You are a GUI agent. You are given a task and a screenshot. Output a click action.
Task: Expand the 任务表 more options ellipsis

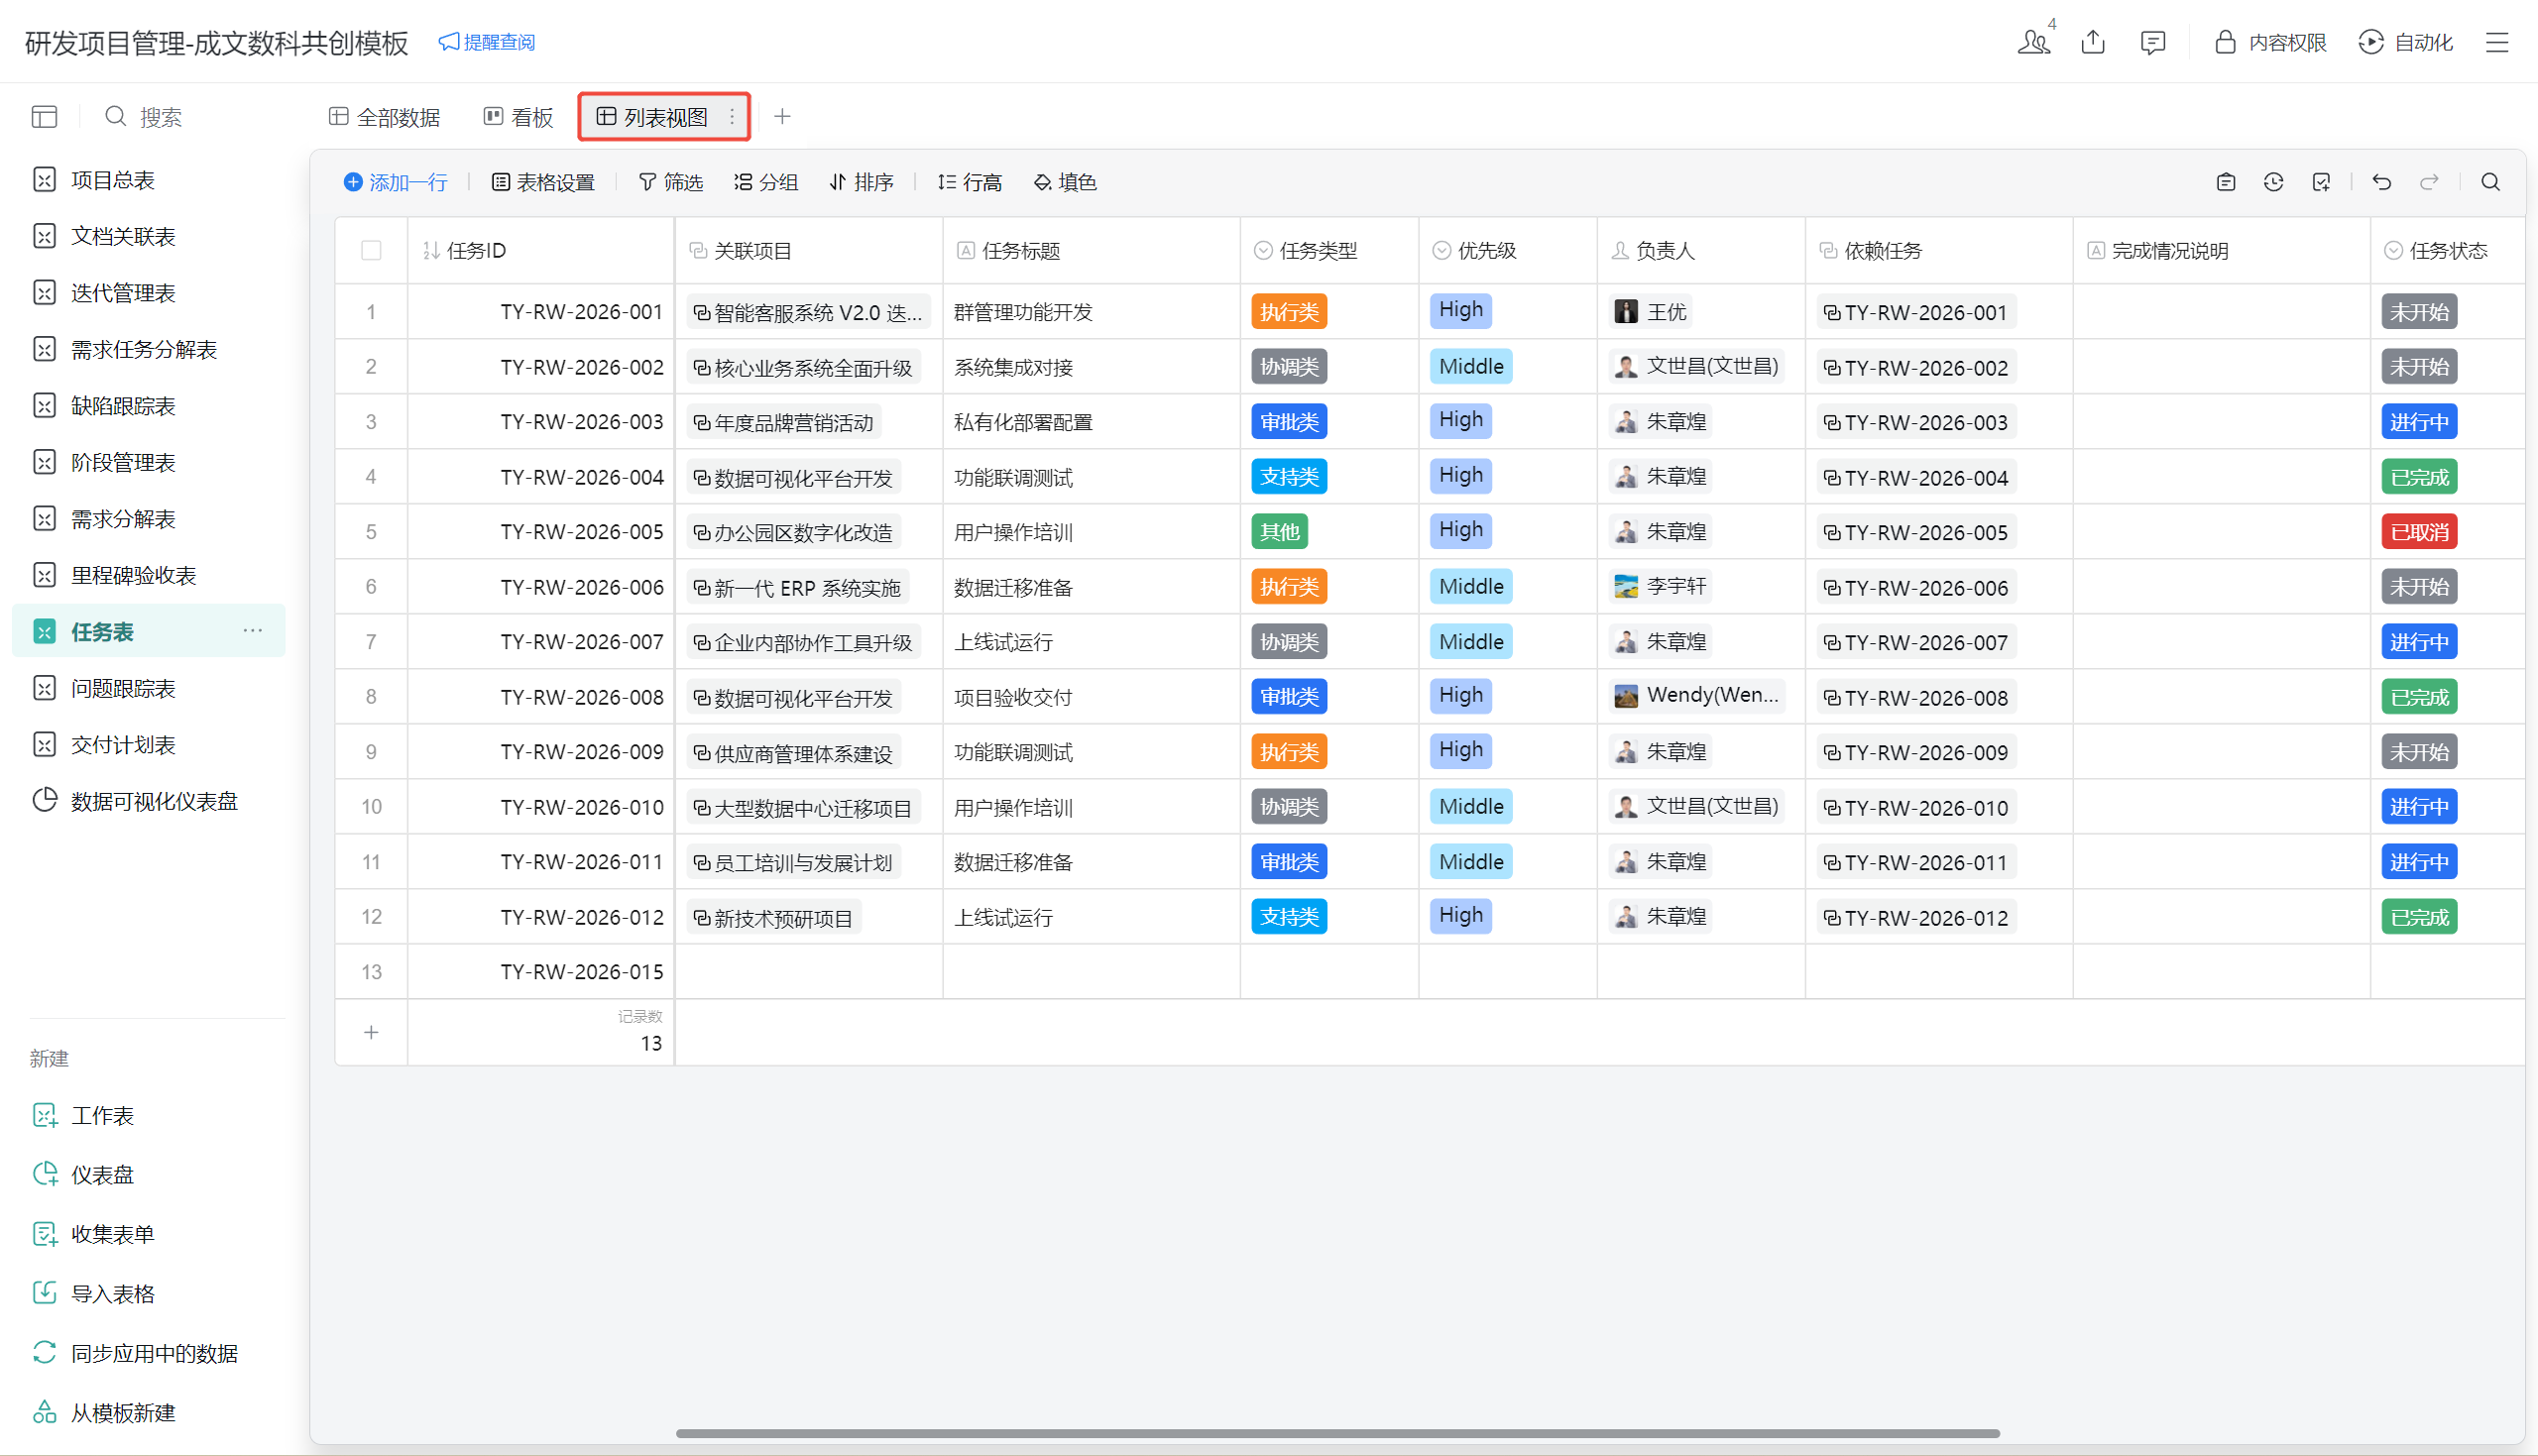253,631
